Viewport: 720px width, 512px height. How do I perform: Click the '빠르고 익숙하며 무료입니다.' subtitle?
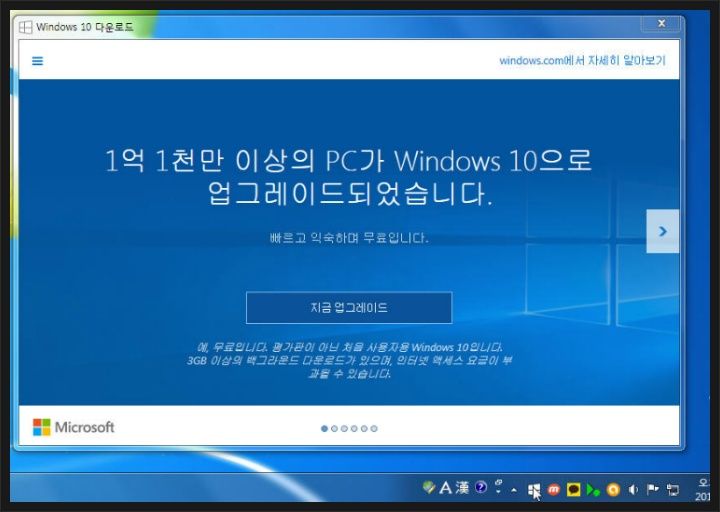(x=349, y=238)
